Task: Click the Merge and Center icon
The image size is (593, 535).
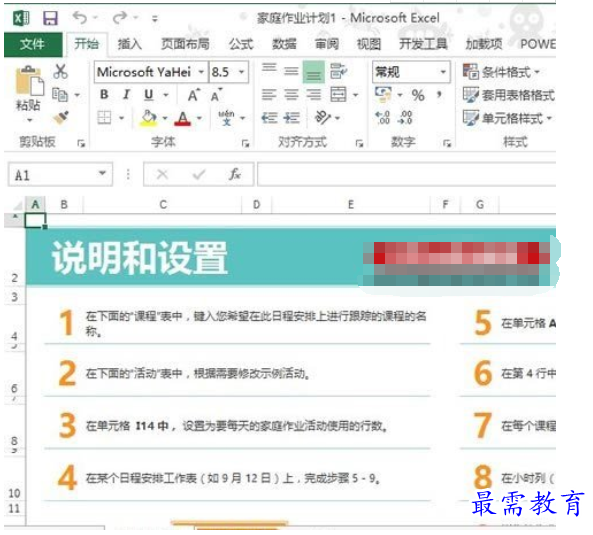Action: click(x=338, y=95)
